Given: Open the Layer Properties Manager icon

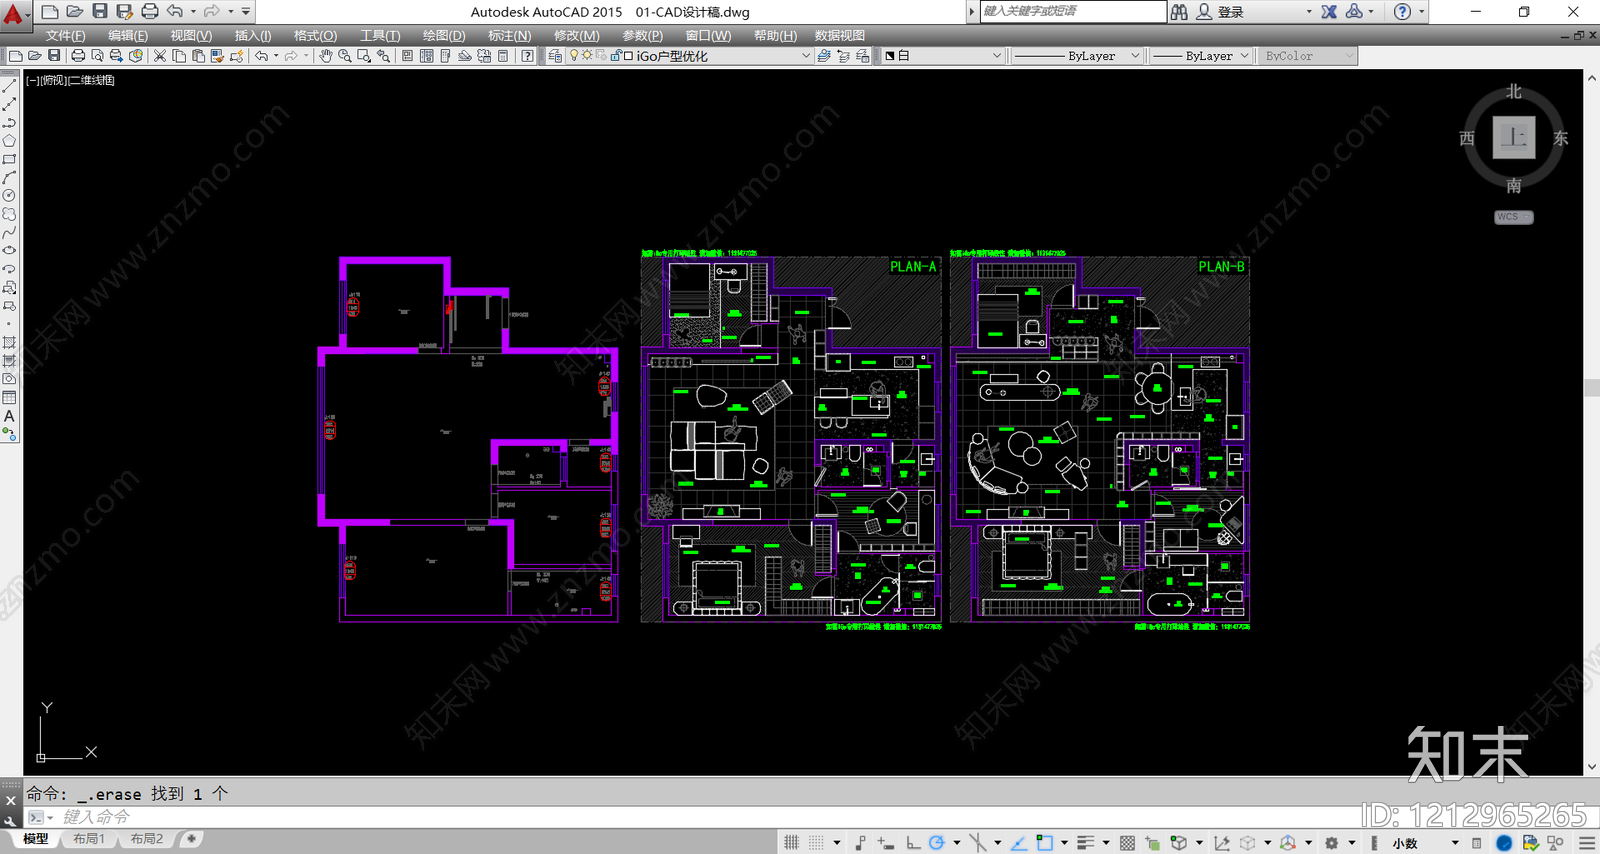Looking at the screenshot, I should pos(556,56).
